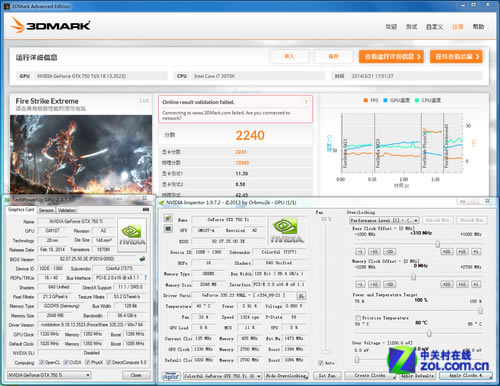Click the Bus Interface question mark icon
The width and height of the screenshot is (500, 386).
coord(145,277)
